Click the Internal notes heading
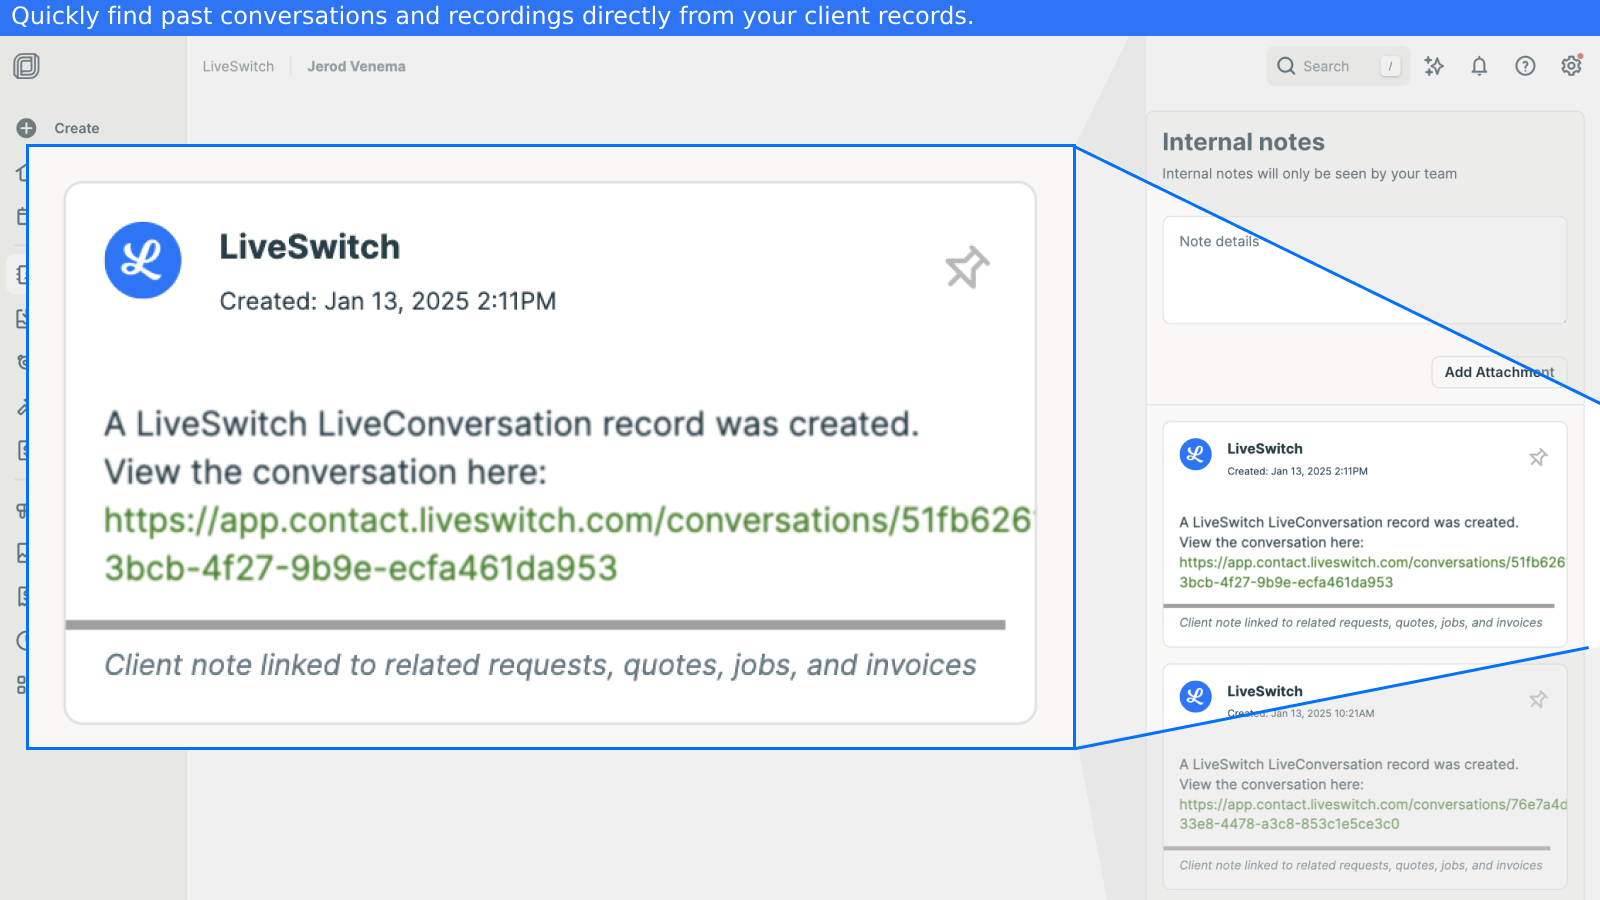1600x900 pixels. [x=1243, y=142]
